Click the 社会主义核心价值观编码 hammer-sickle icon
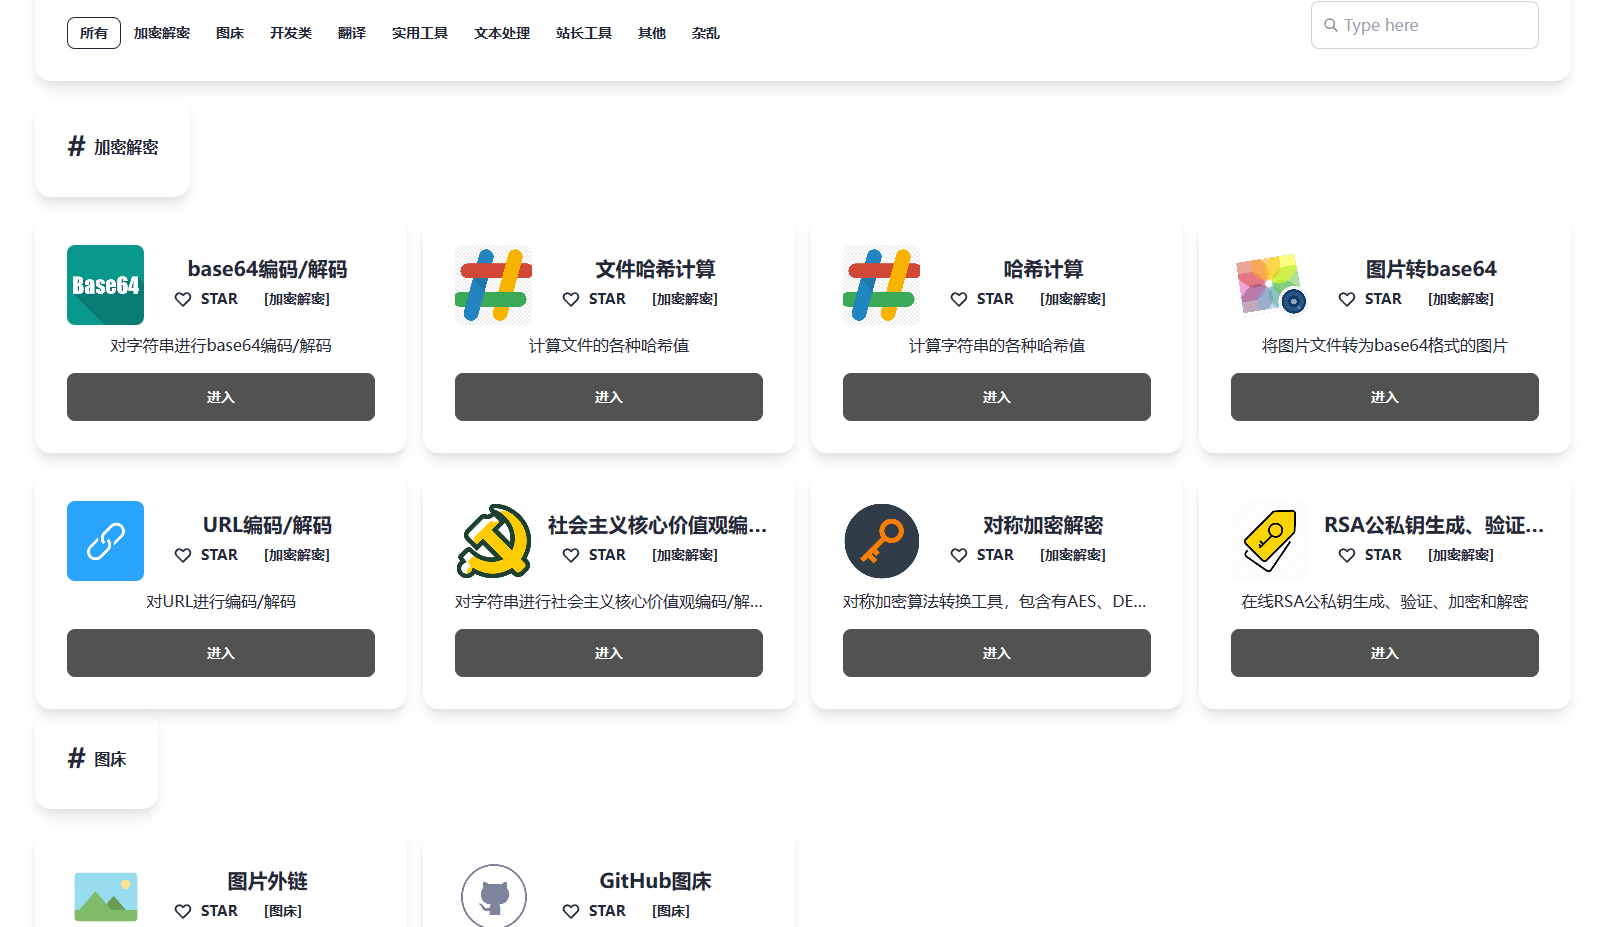 pos(493,541)
